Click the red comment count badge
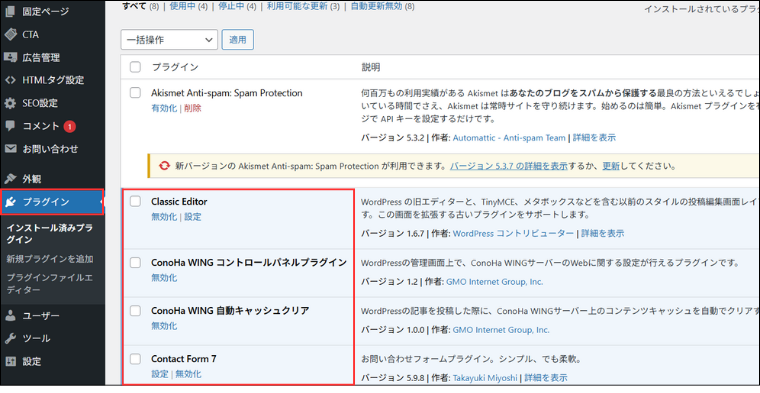The image size is (760, 393). (70, 126)
